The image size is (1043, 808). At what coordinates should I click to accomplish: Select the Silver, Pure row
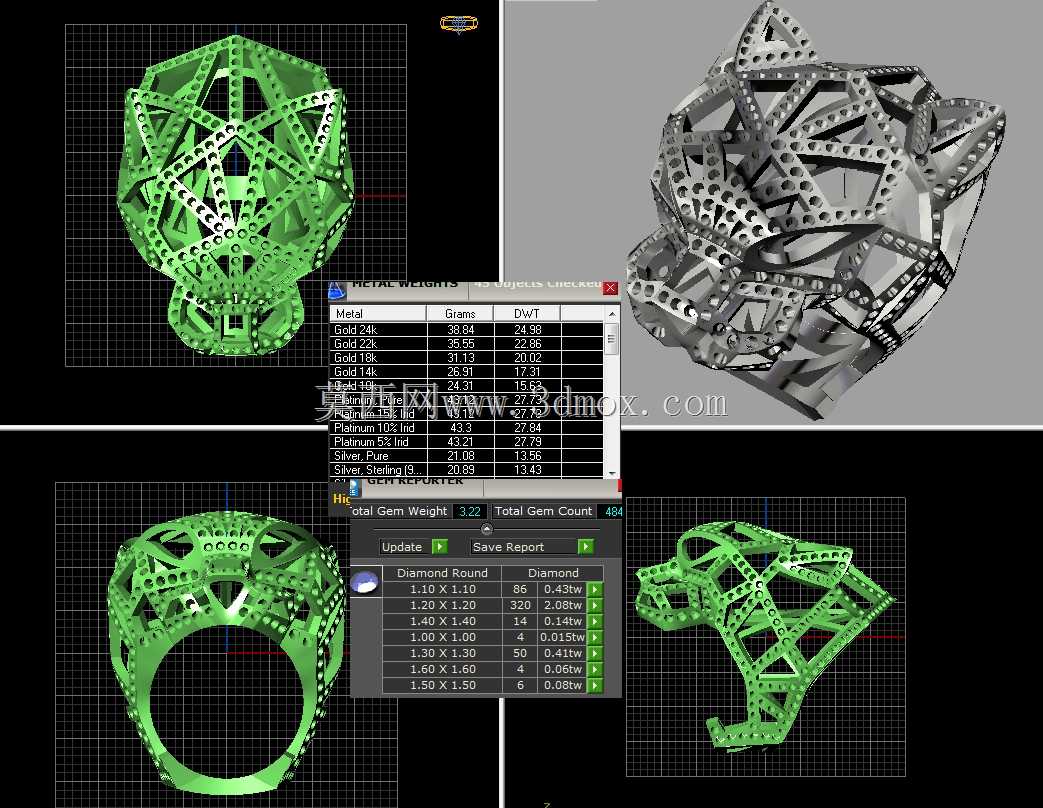pos(466,456)
